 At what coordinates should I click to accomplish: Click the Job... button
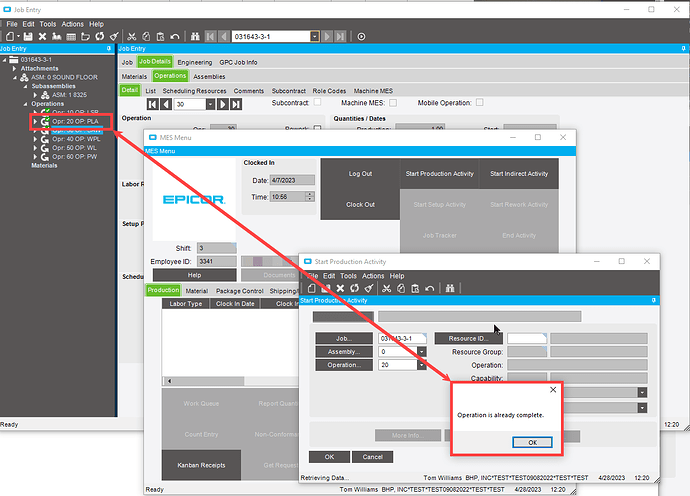coord(344,338)
